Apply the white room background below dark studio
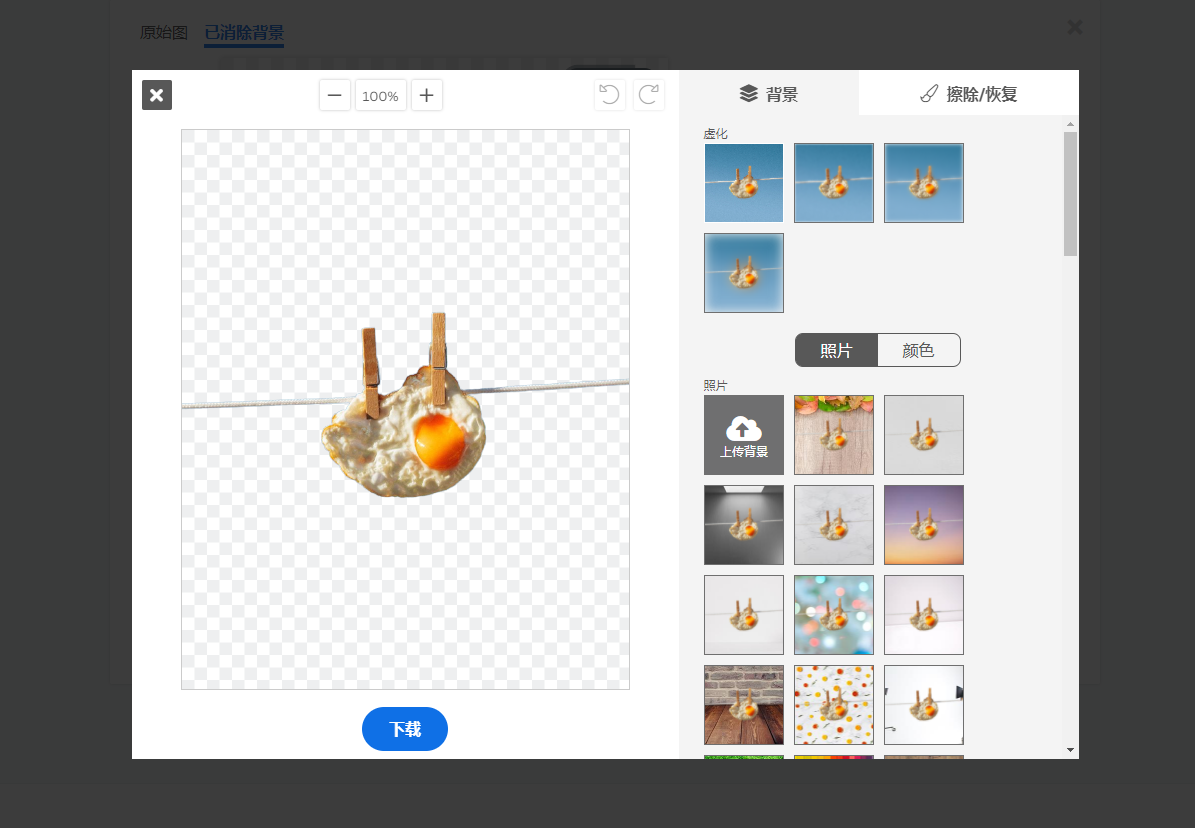 pos(744,615)
